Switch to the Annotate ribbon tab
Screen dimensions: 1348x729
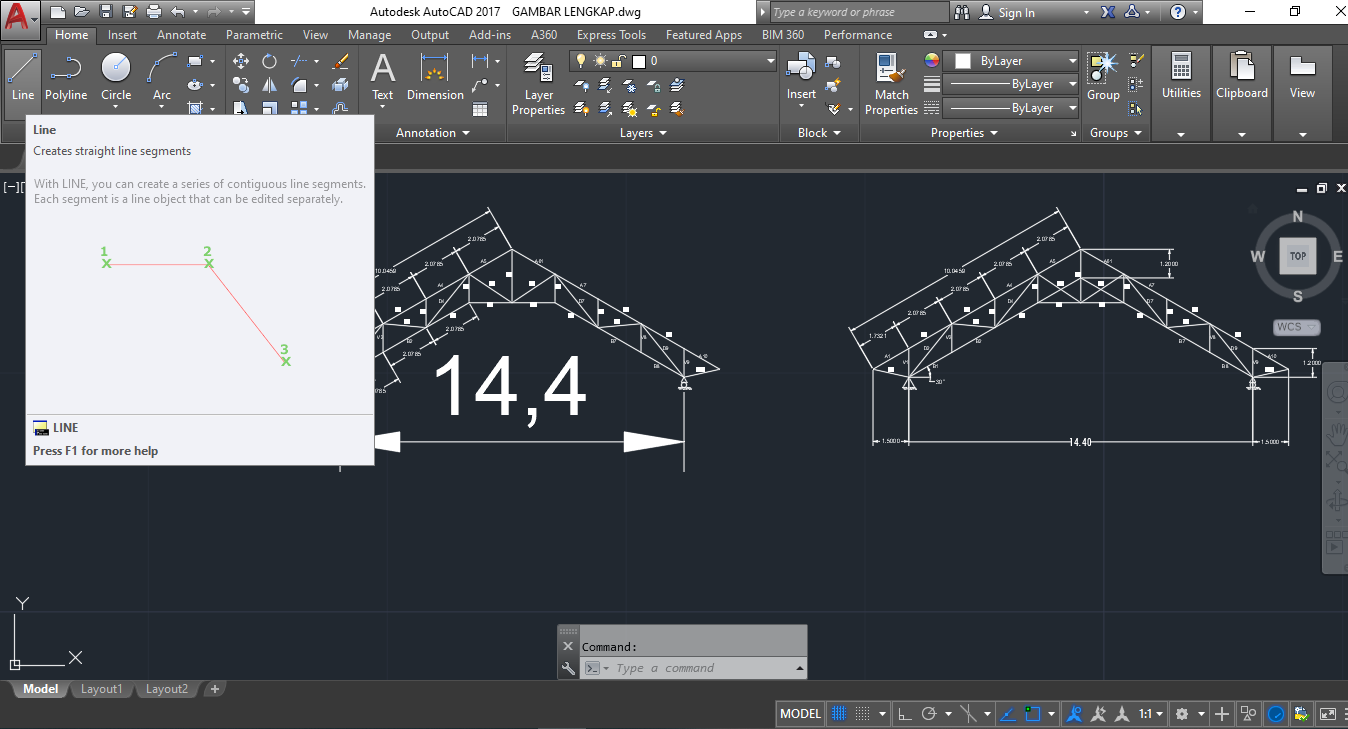click(x=181, y=34)
